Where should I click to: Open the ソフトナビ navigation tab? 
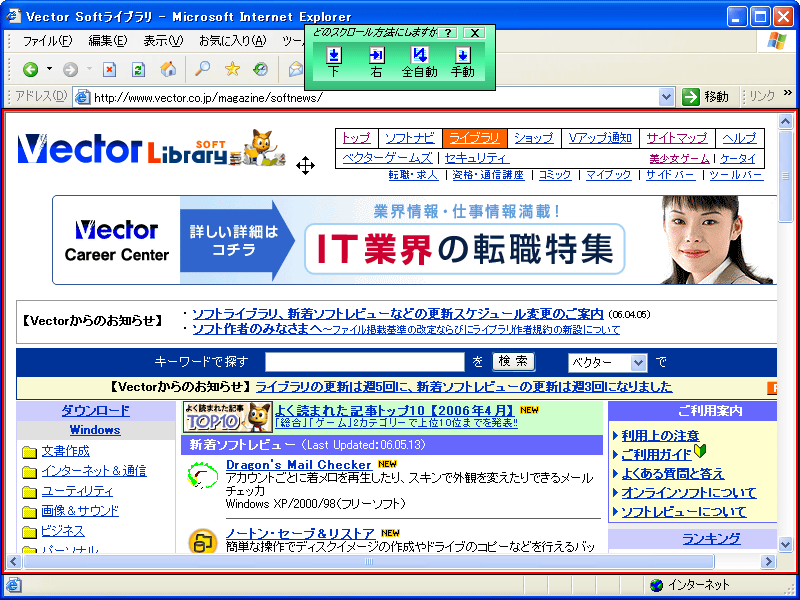(x=410, y=138)
